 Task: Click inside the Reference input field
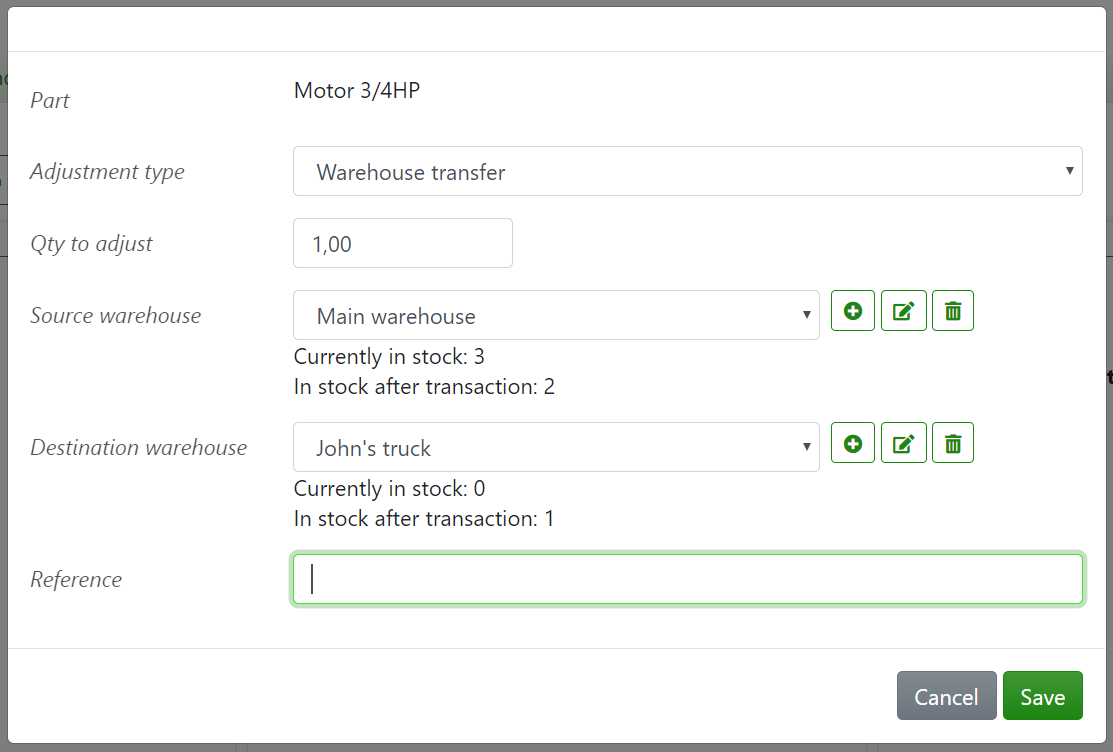point(687,579)
